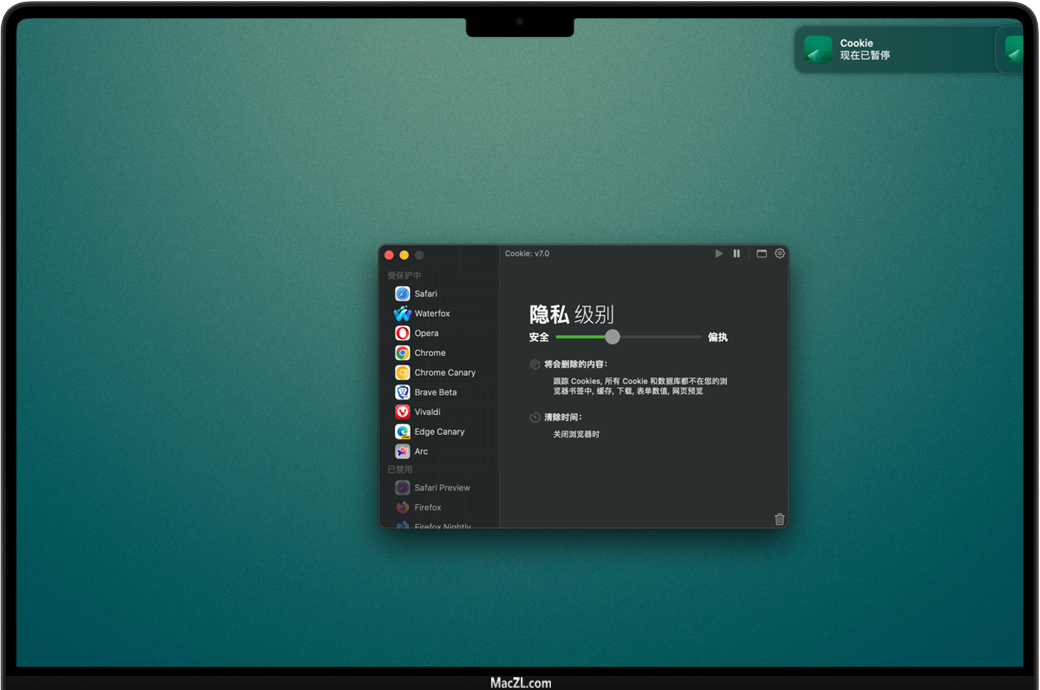Click the trash can icon

point(780,519)
